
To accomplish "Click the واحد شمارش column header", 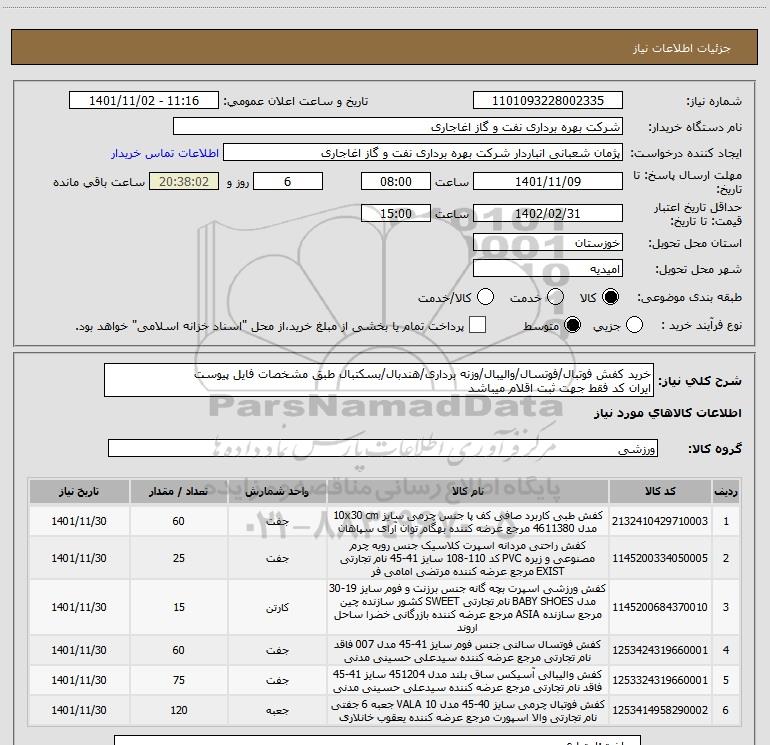I will tap(277, 492).
